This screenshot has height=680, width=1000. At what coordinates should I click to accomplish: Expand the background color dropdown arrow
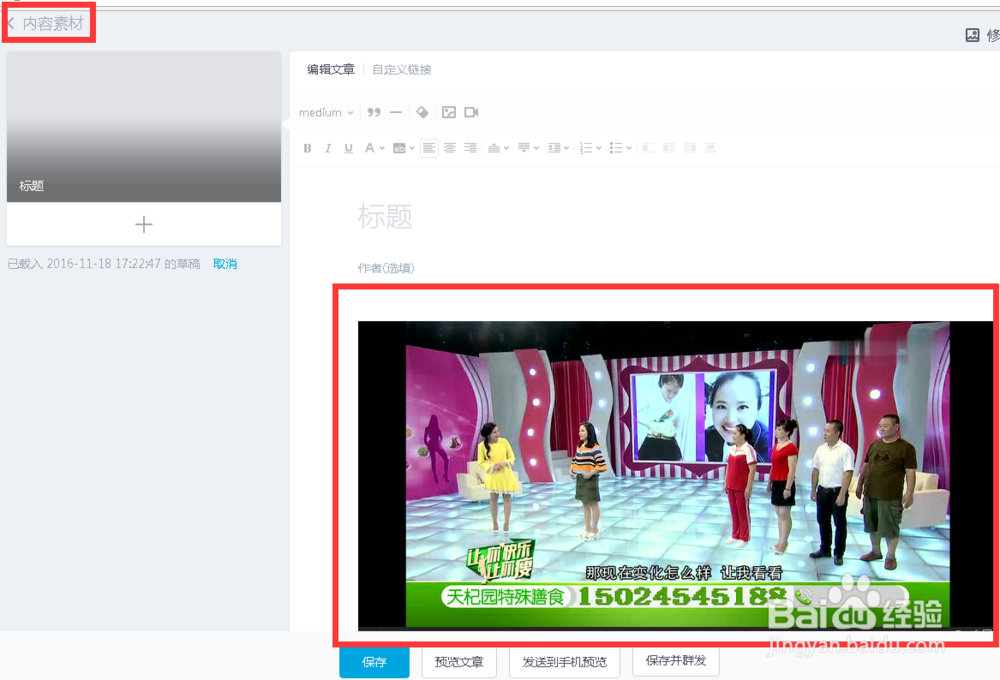click(412, 148)
